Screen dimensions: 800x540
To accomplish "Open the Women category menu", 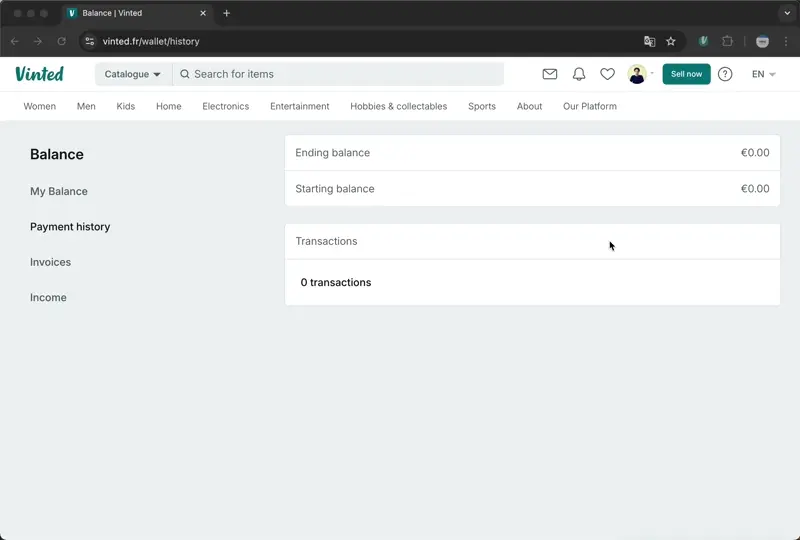I will (40, 106).
